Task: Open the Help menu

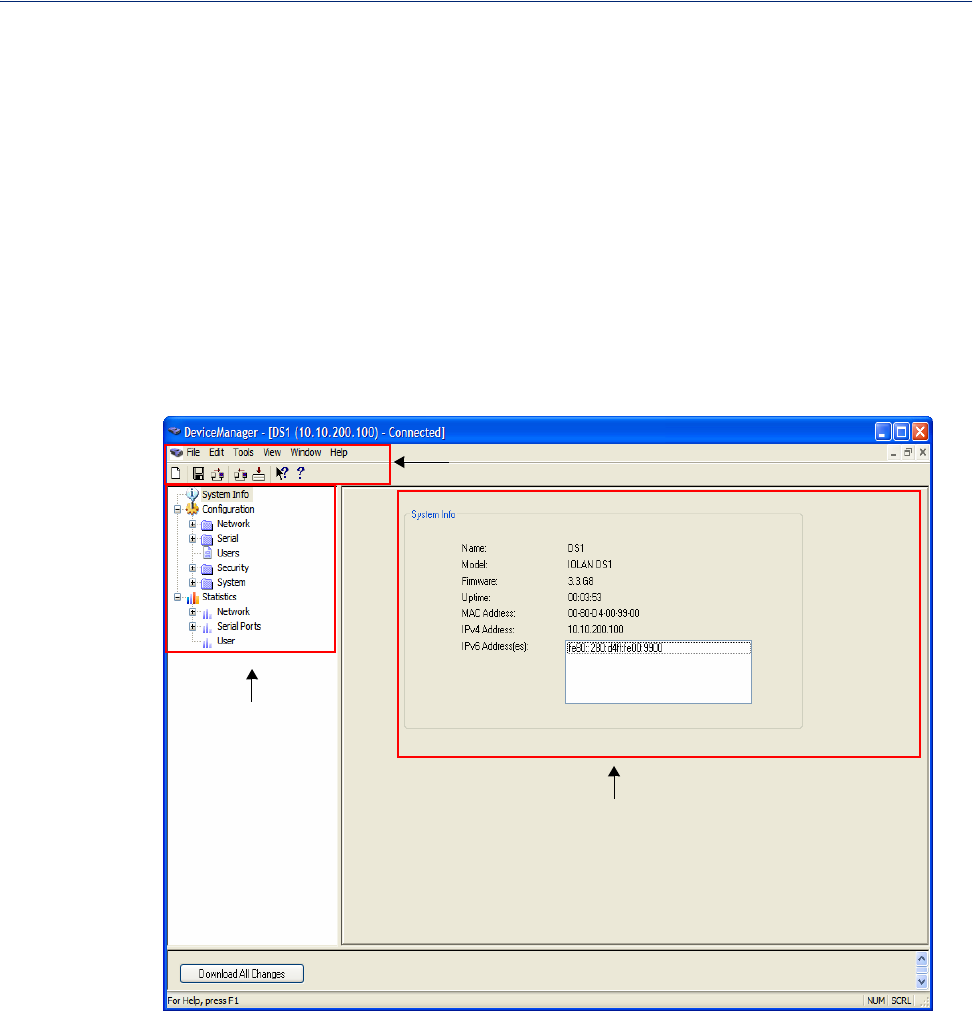Action: coord(339,453)
